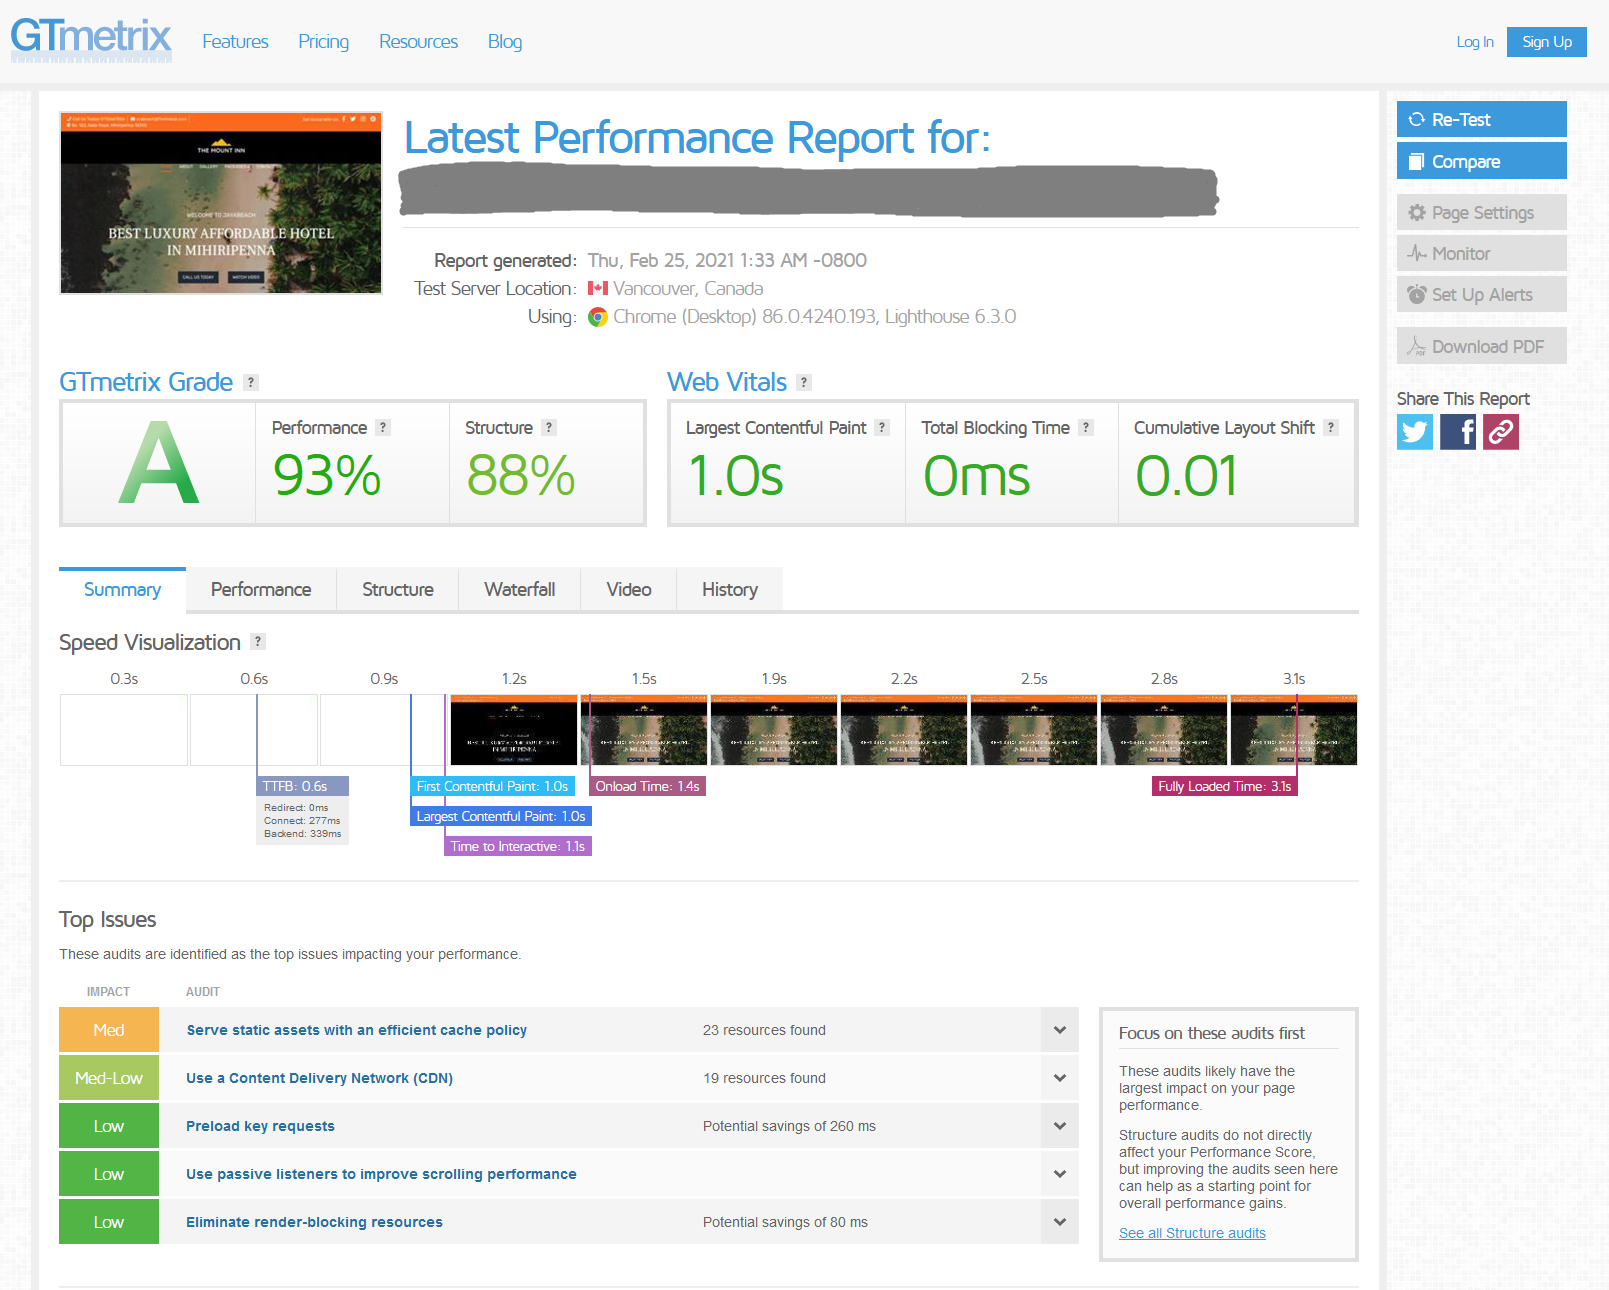This screenshot has height=1290, width=1609.
Task: Expand the render-blocking resources audit
Action: point(1059,1221)
